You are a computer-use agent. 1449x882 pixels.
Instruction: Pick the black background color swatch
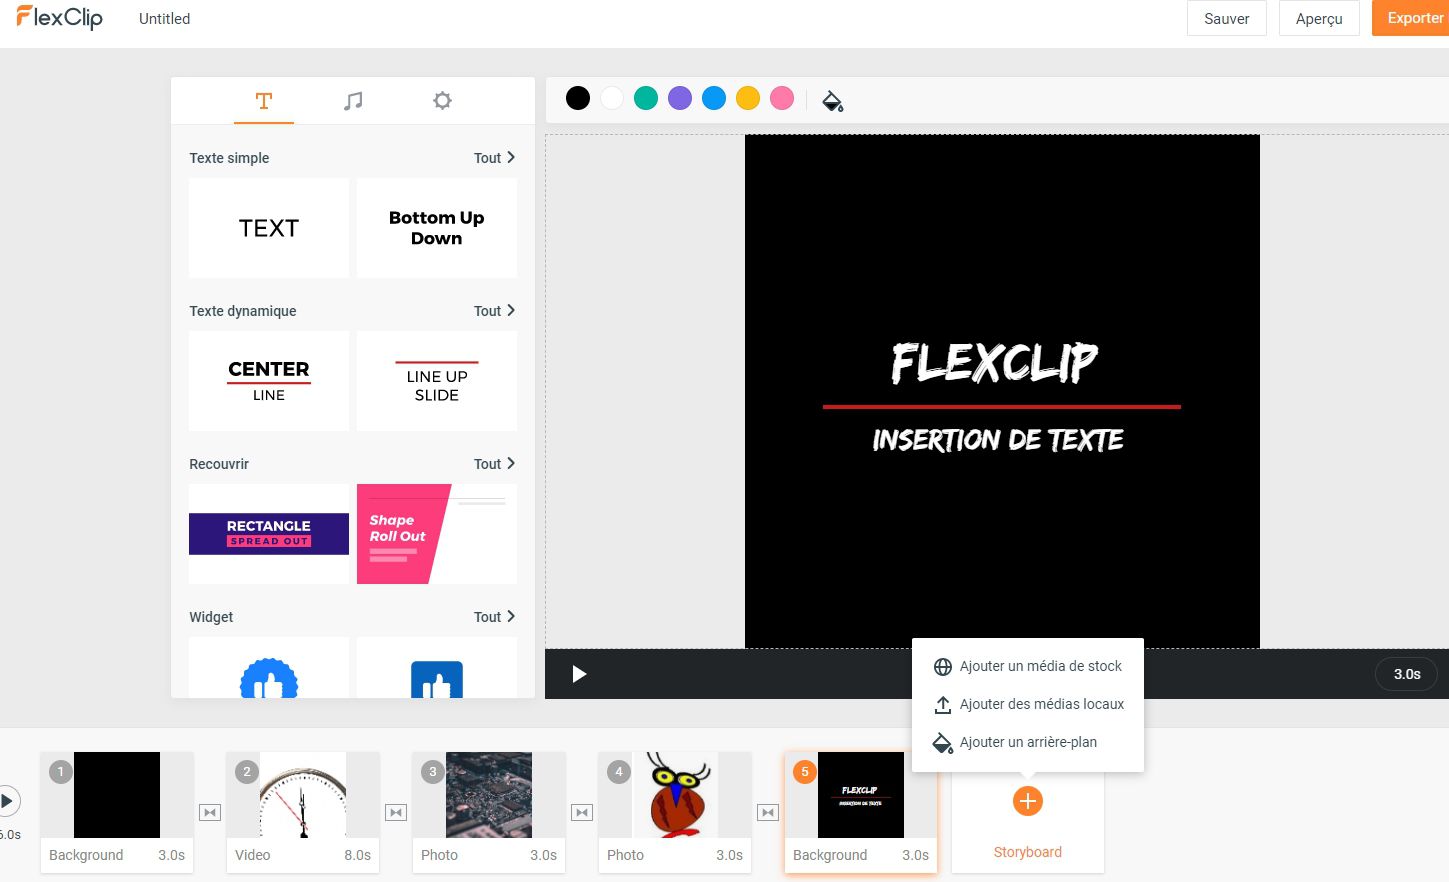pos(578,98)
